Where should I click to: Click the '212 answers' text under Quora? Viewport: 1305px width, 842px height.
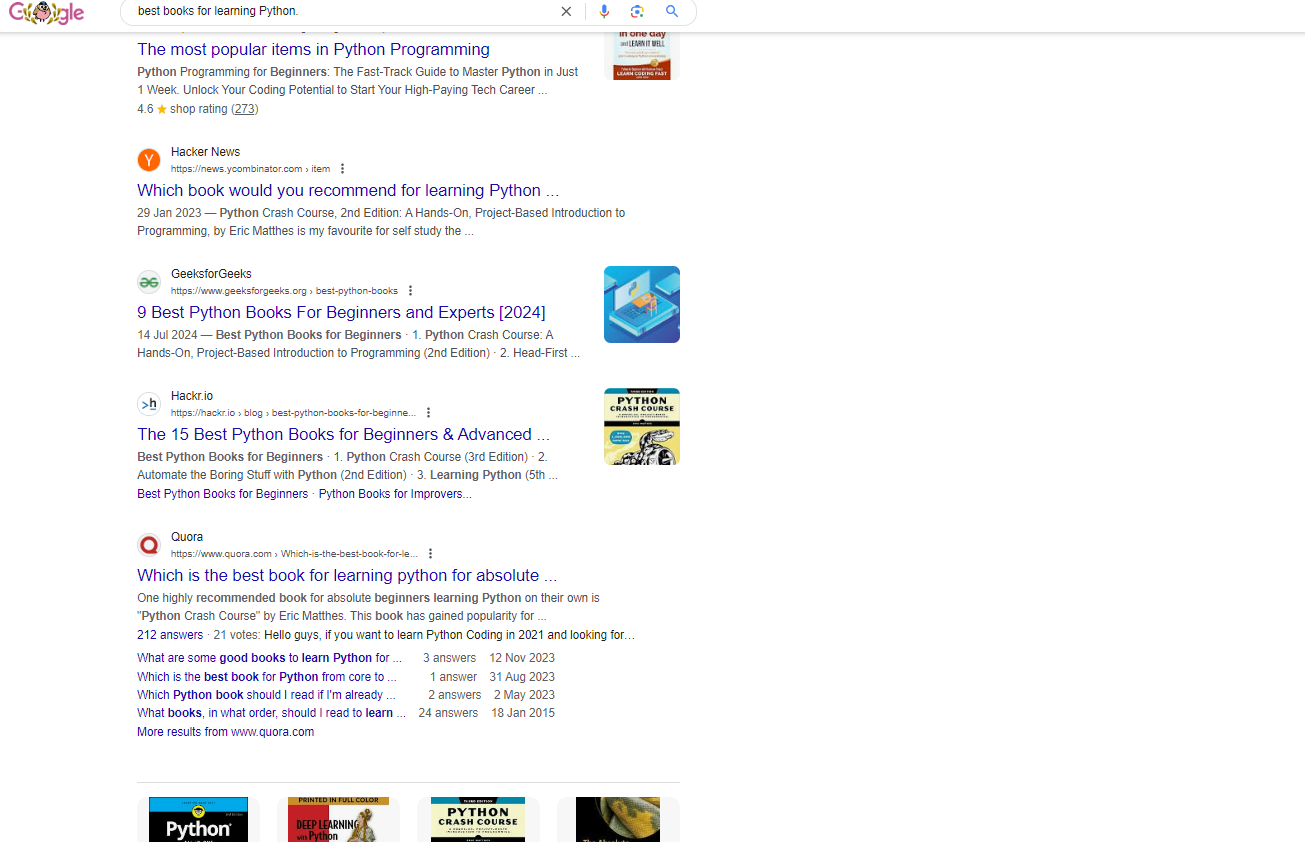pos(170,635)
